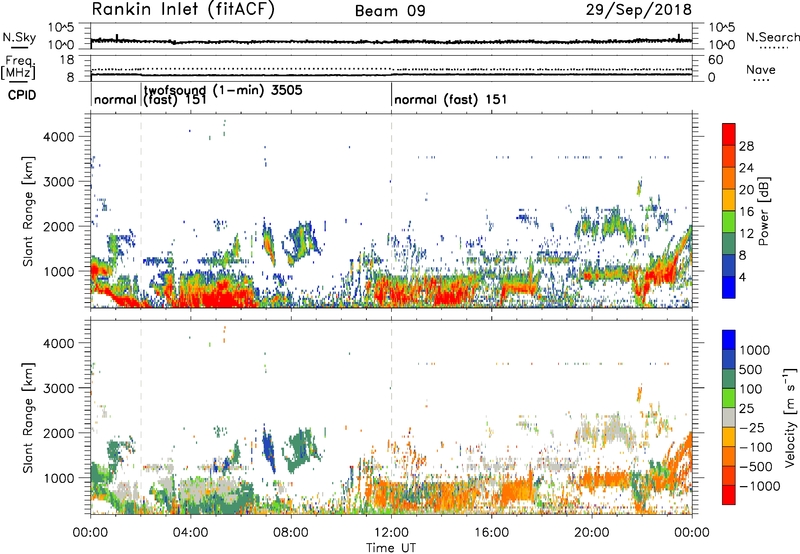Click the '08:00' time axis tick label

(x=291, y=533)
